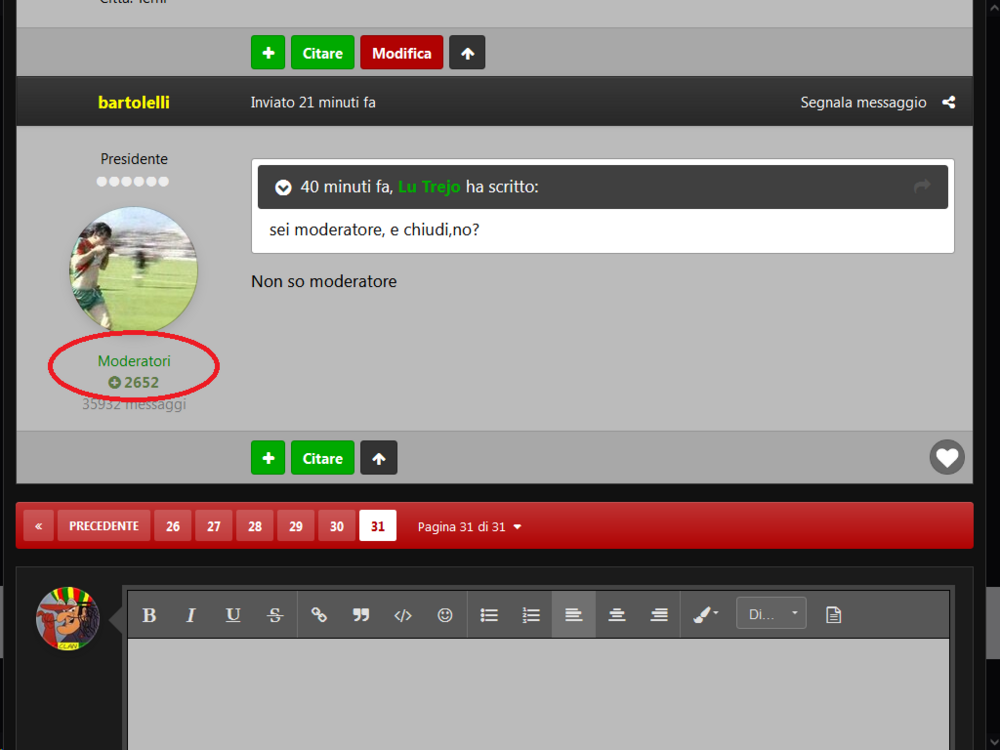Toggle italic formatting in editor
This screenshot has width=1000, height=750.
pyautogui.click(x=191, y=615)
